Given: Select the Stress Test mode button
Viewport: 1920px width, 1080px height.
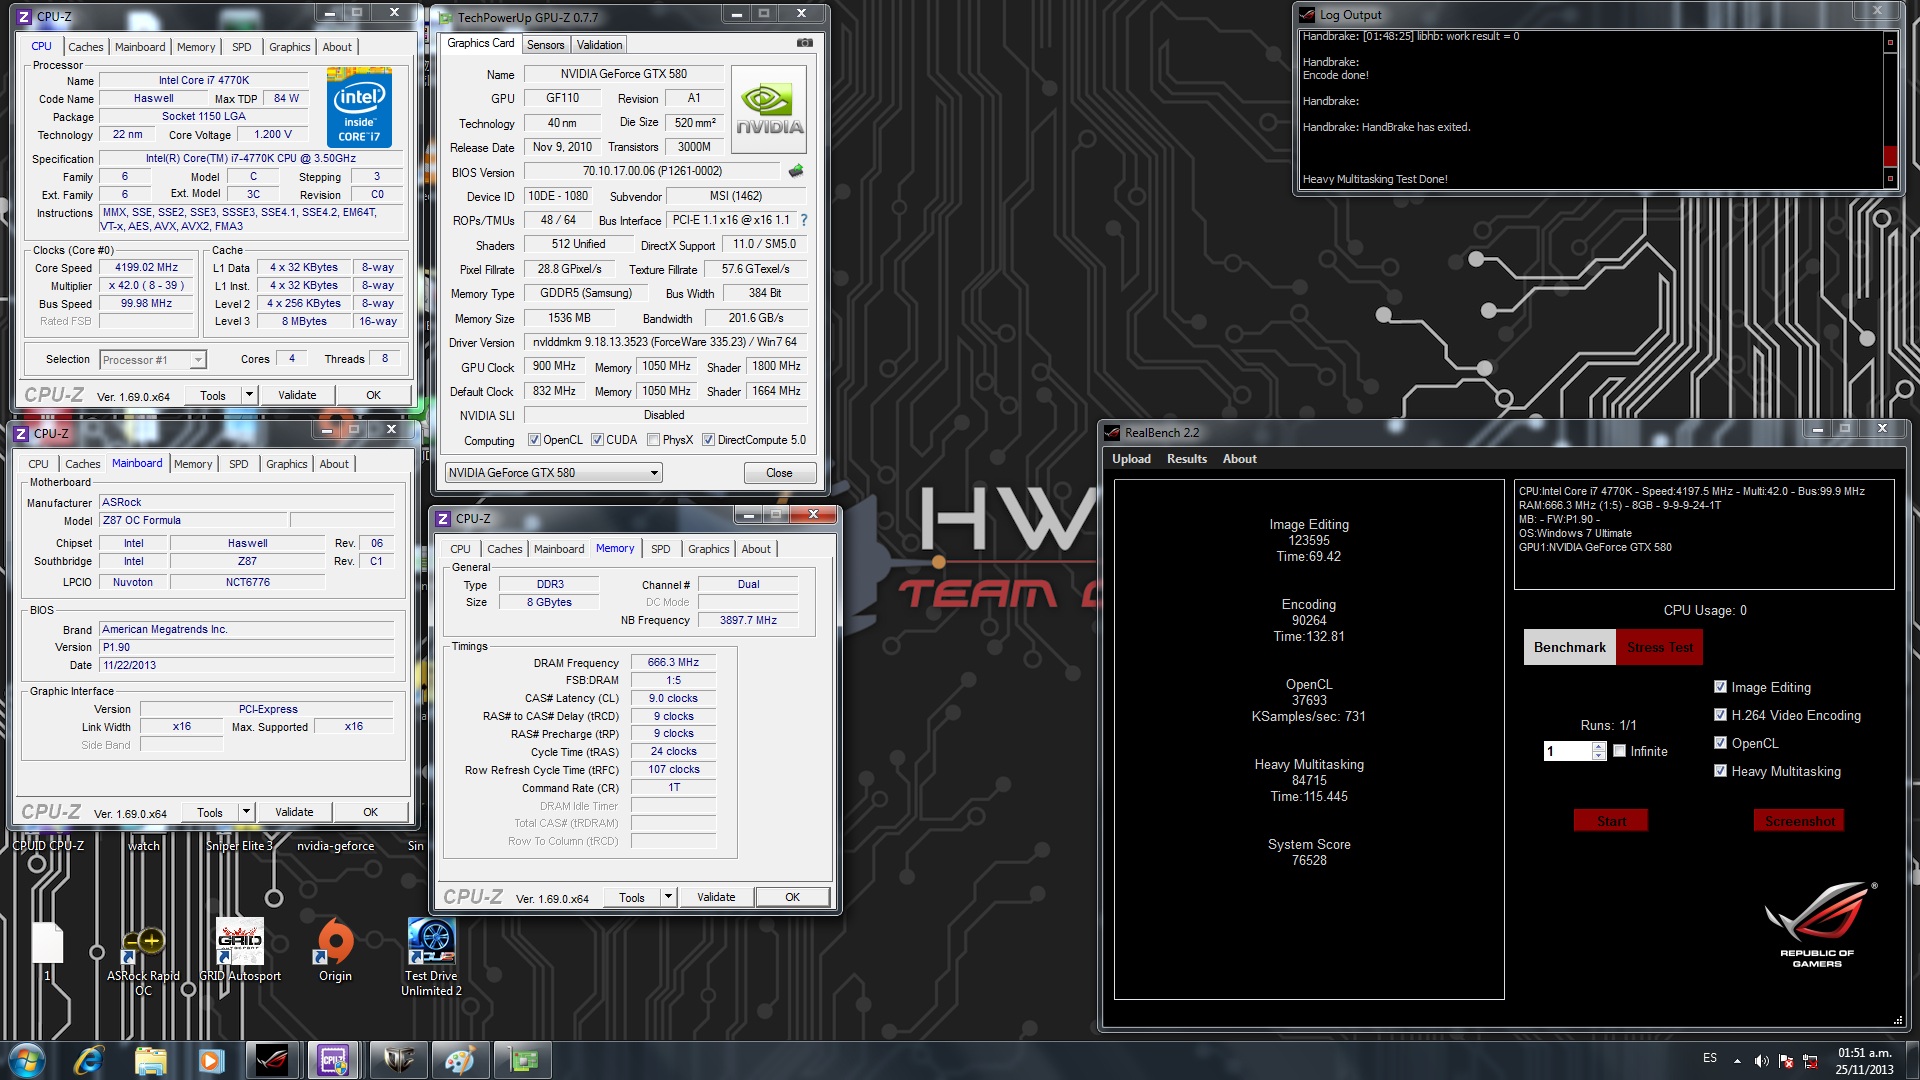Looking at the screenshot, I should tap(1660, 647).
